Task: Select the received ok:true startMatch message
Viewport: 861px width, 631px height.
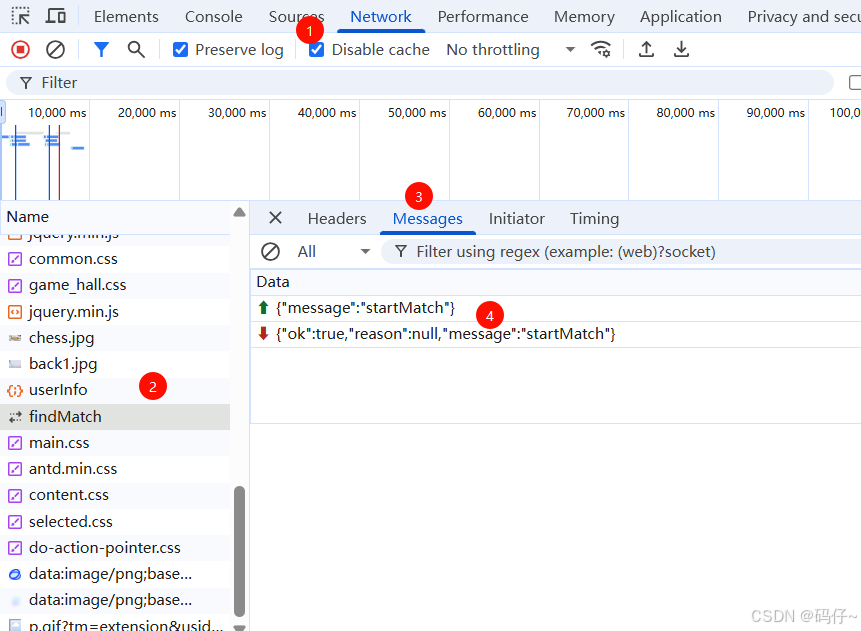Action: point(556,334)
